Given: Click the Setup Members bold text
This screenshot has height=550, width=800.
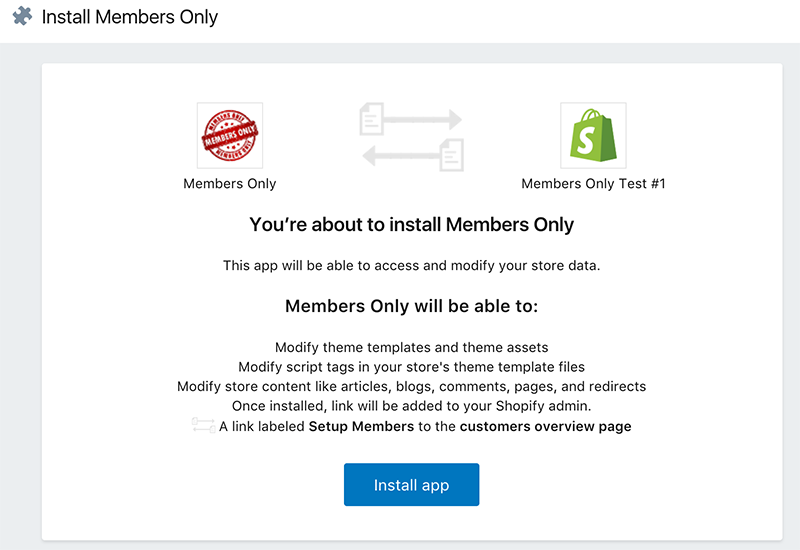Looking at the screenshot, I should click(361, 427).
